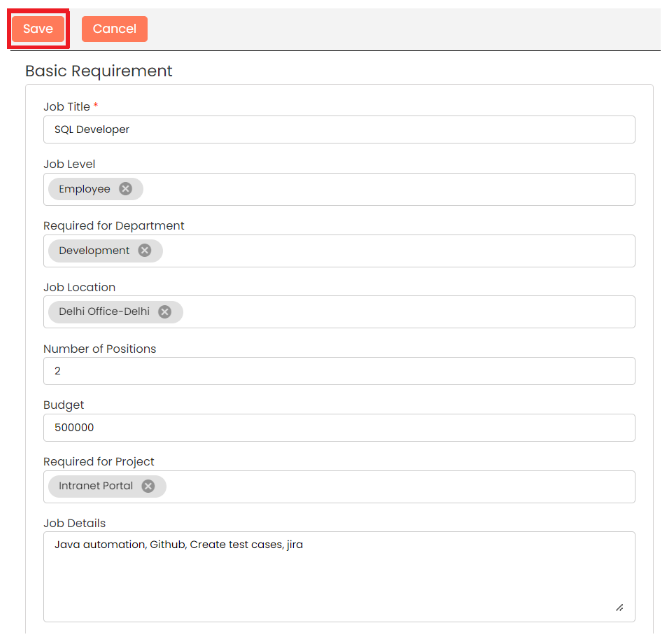666x638 pixels.
Task: Remove the Employee chip from Job Level
Action: point(125,189)
